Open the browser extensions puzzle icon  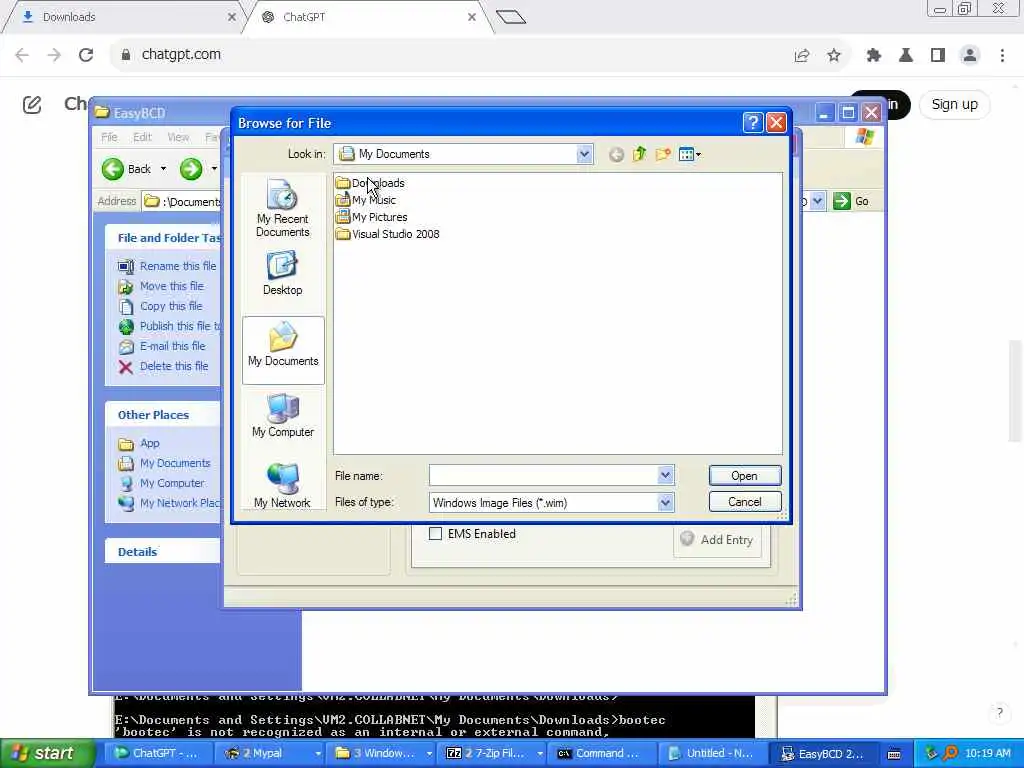[873, 56]
